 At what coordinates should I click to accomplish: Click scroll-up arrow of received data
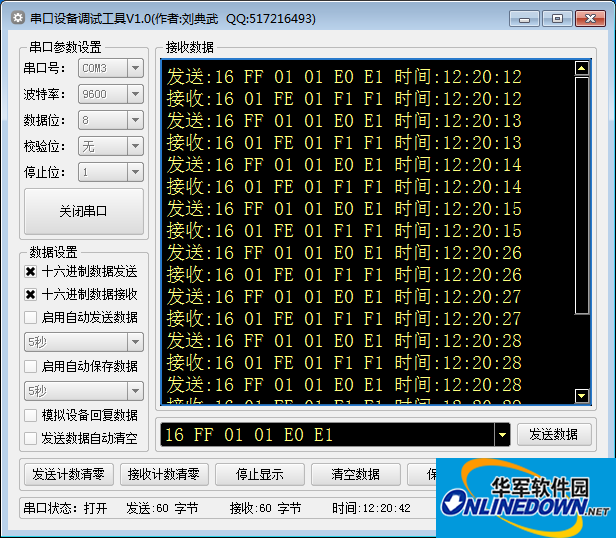tap(581, 68)
